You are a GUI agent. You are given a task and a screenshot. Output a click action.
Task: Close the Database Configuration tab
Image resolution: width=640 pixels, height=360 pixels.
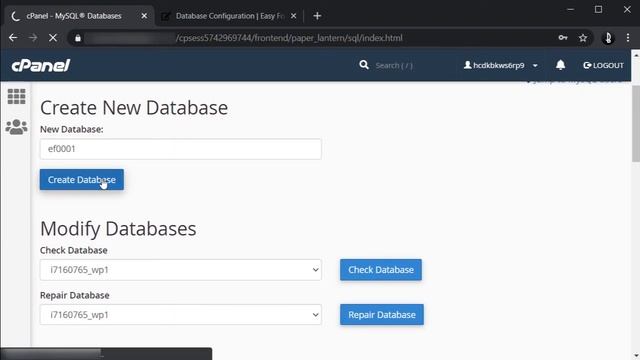click(293, 16)
